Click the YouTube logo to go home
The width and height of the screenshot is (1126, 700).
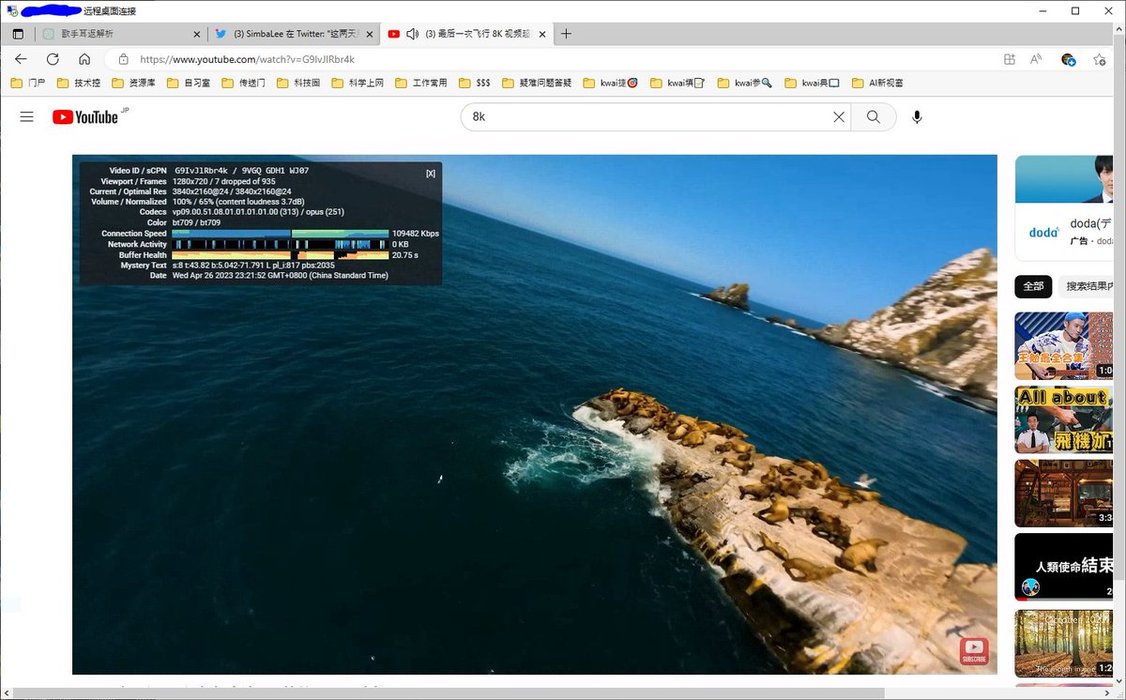coord(86,117)
